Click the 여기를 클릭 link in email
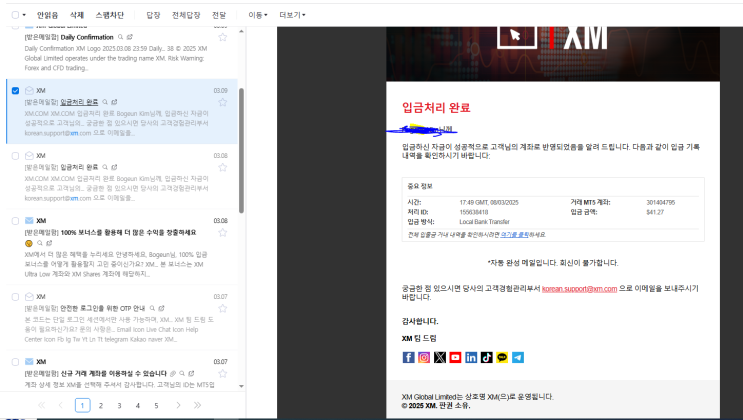Screen dimensions: 743x420 pyautogui.click(x=514, y=235)
